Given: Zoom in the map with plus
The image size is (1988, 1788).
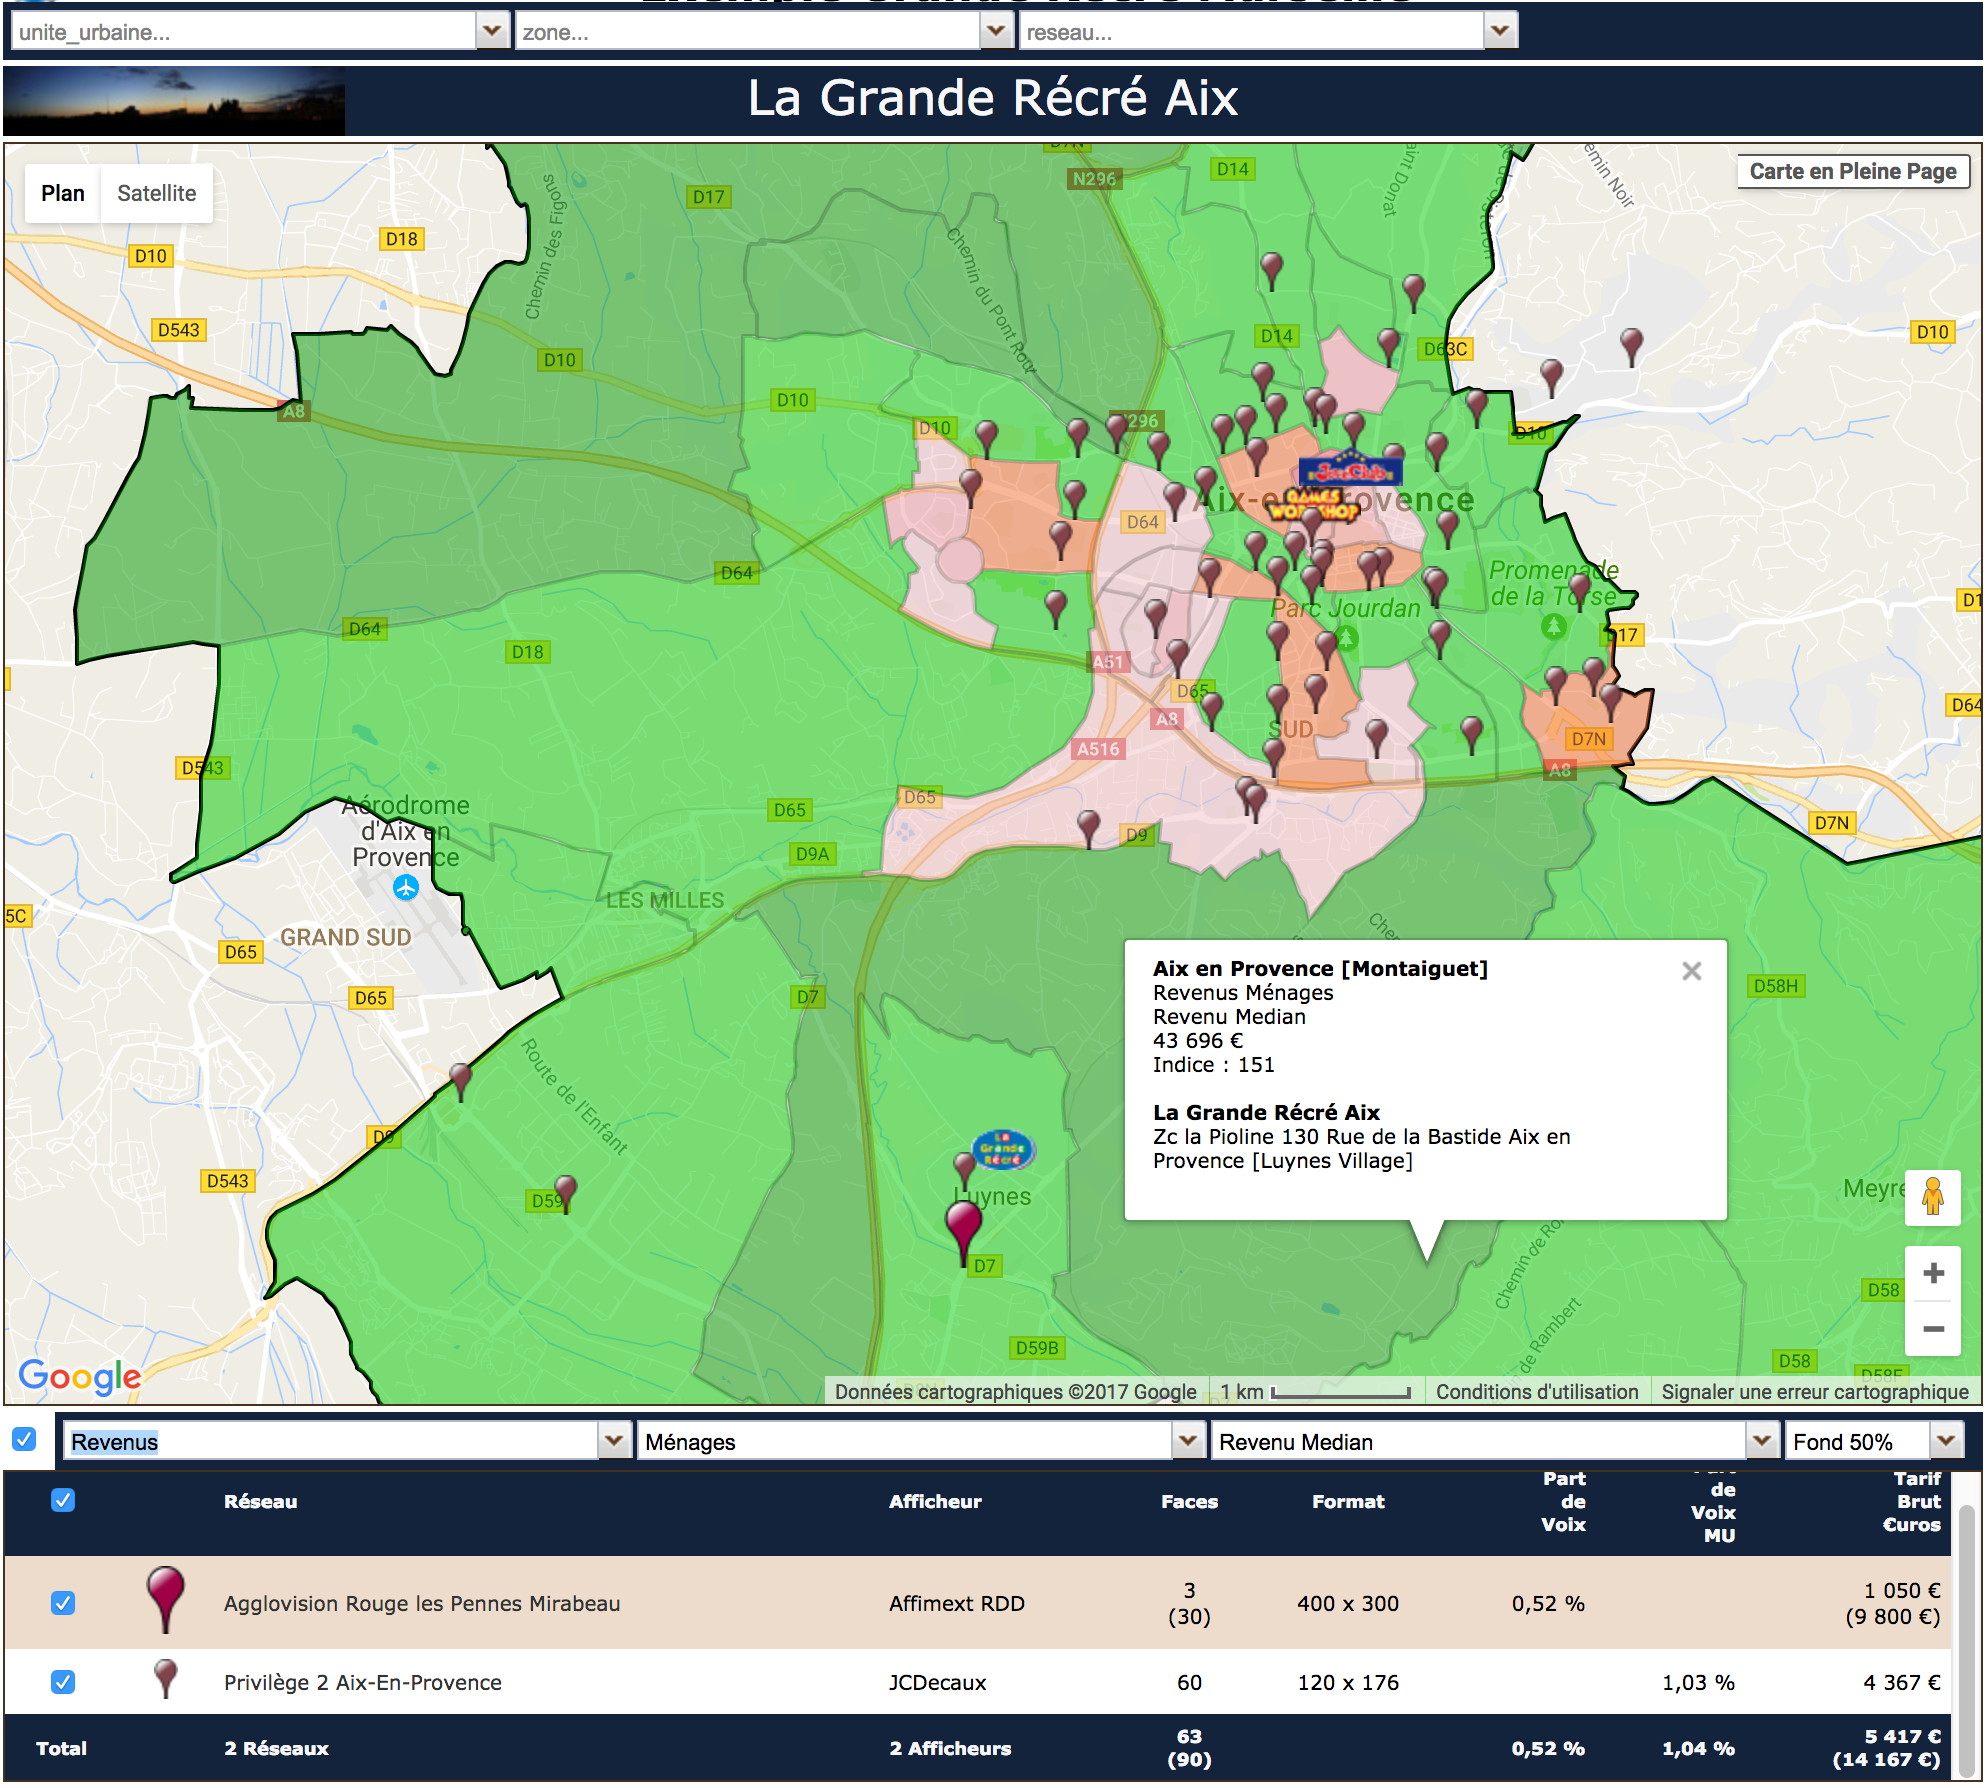Looking at the screenshot, I should (1932, 1273).
